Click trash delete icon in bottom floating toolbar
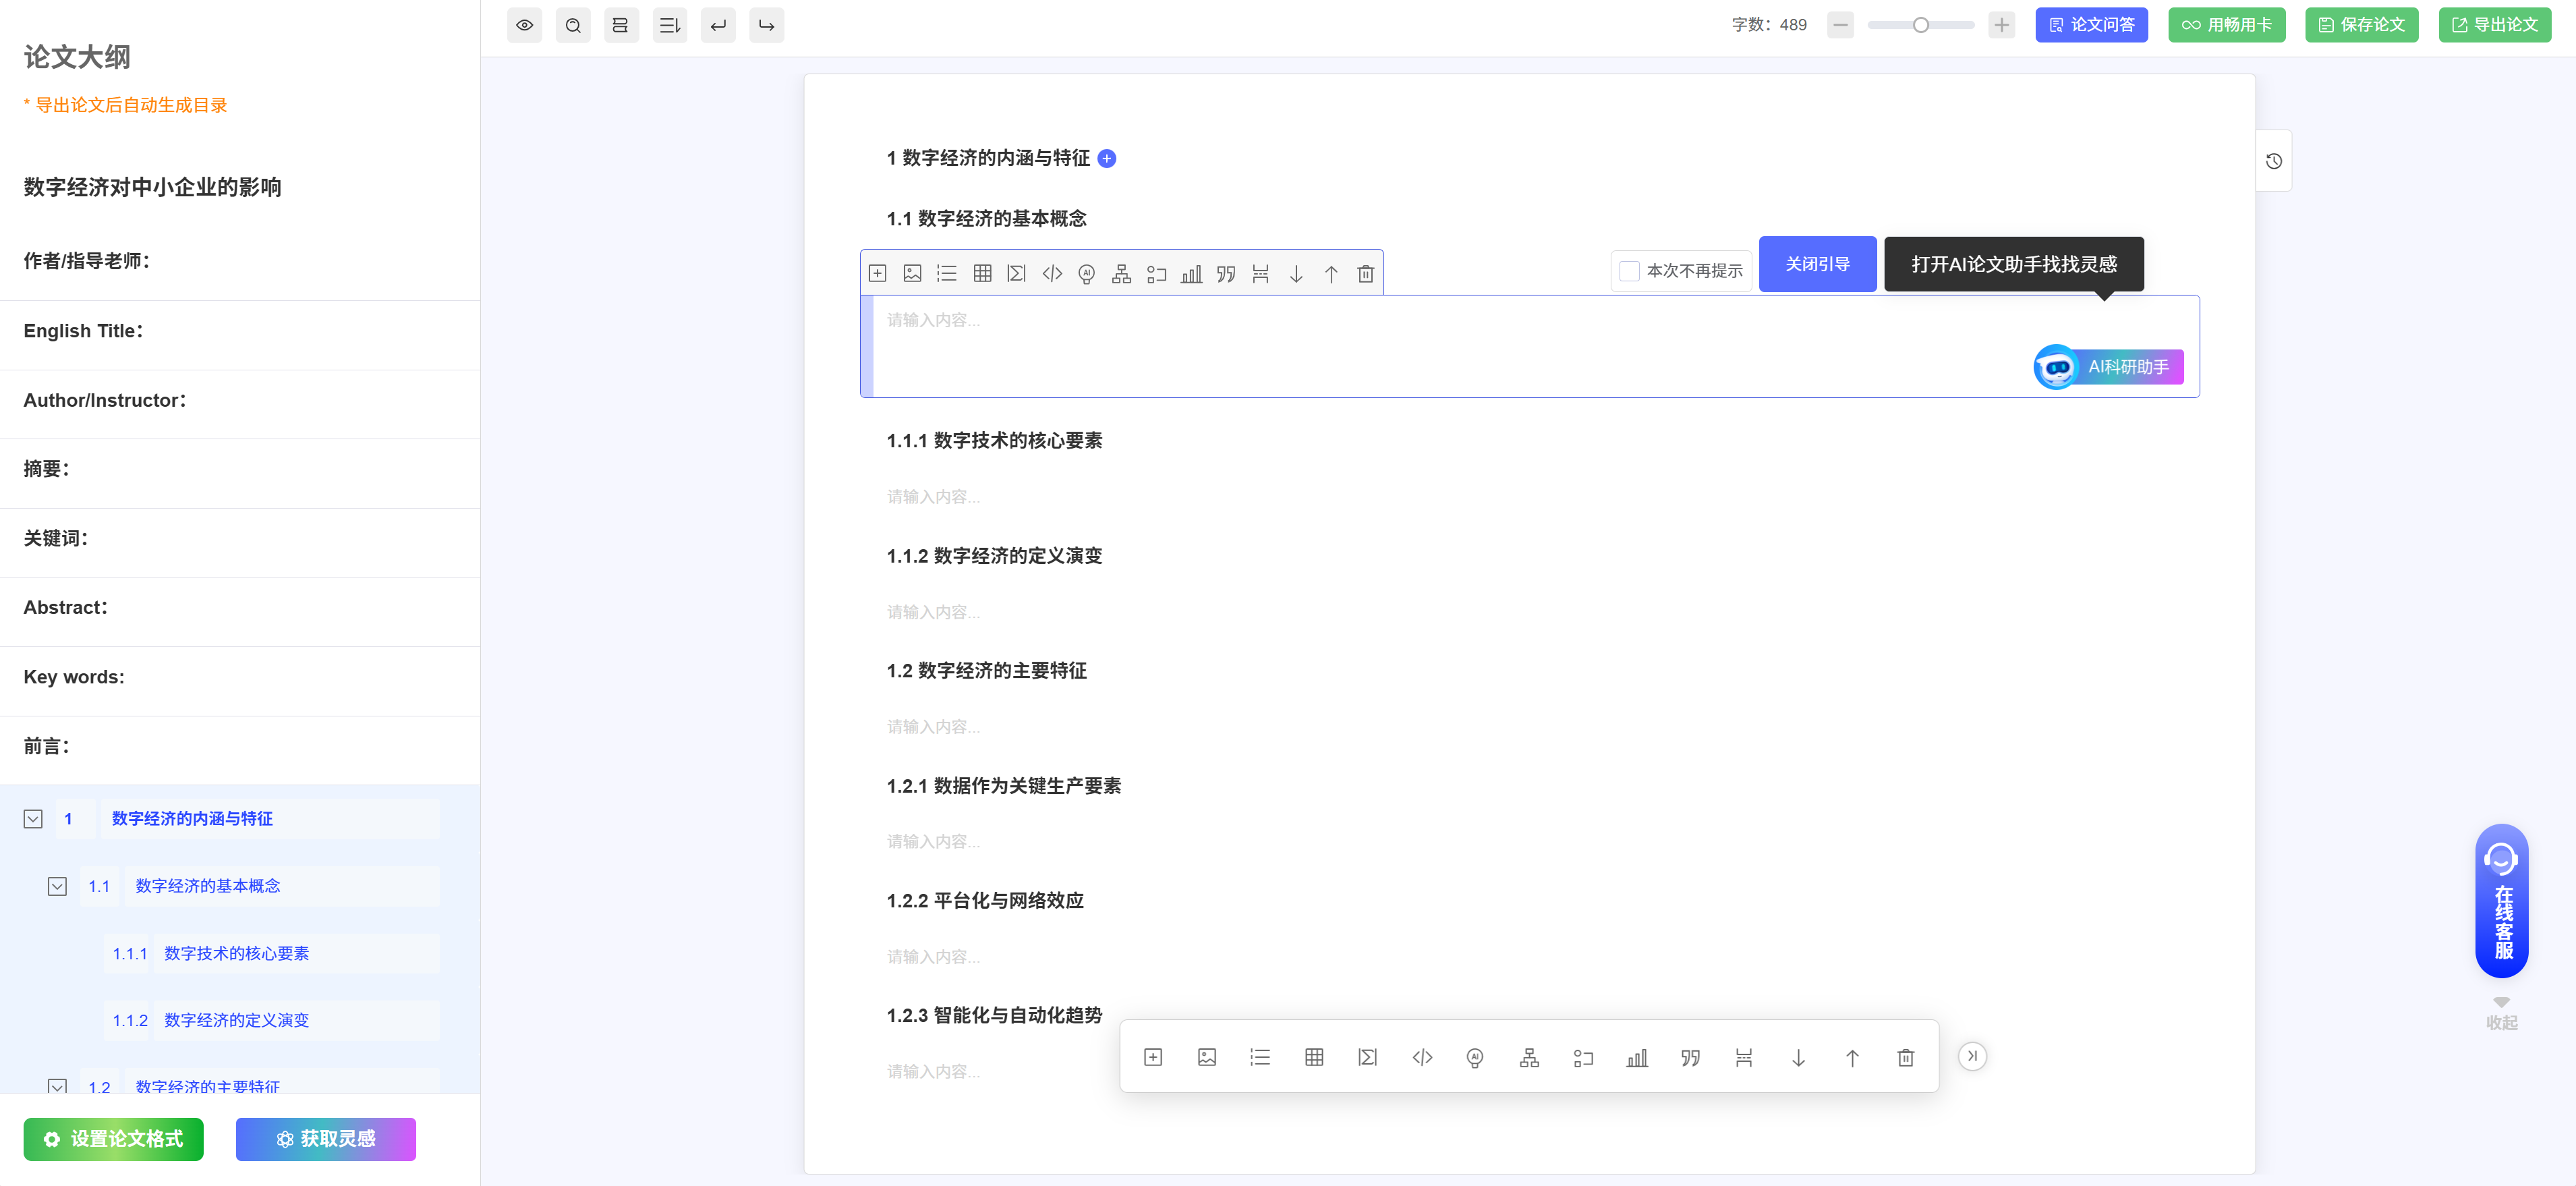The height and width of the screenshot is (1186, 2576). [1905, 1057]
